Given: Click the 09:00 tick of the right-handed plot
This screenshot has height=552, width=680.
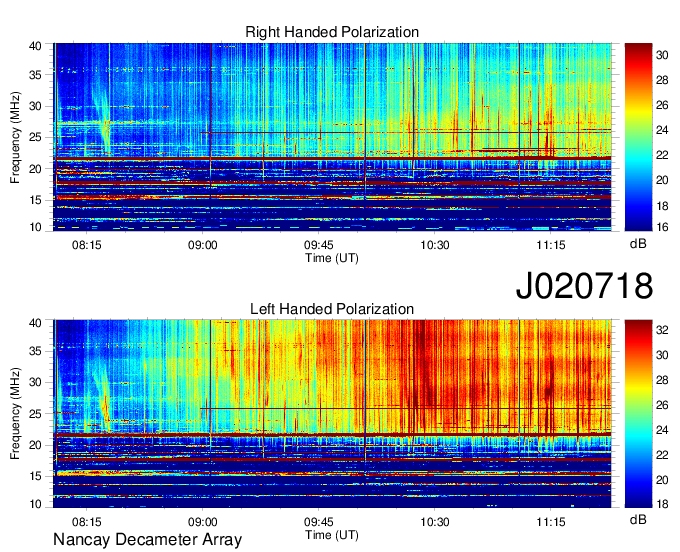Looking at the screenshot, I should pyautogui.click(x=203, y=245).
